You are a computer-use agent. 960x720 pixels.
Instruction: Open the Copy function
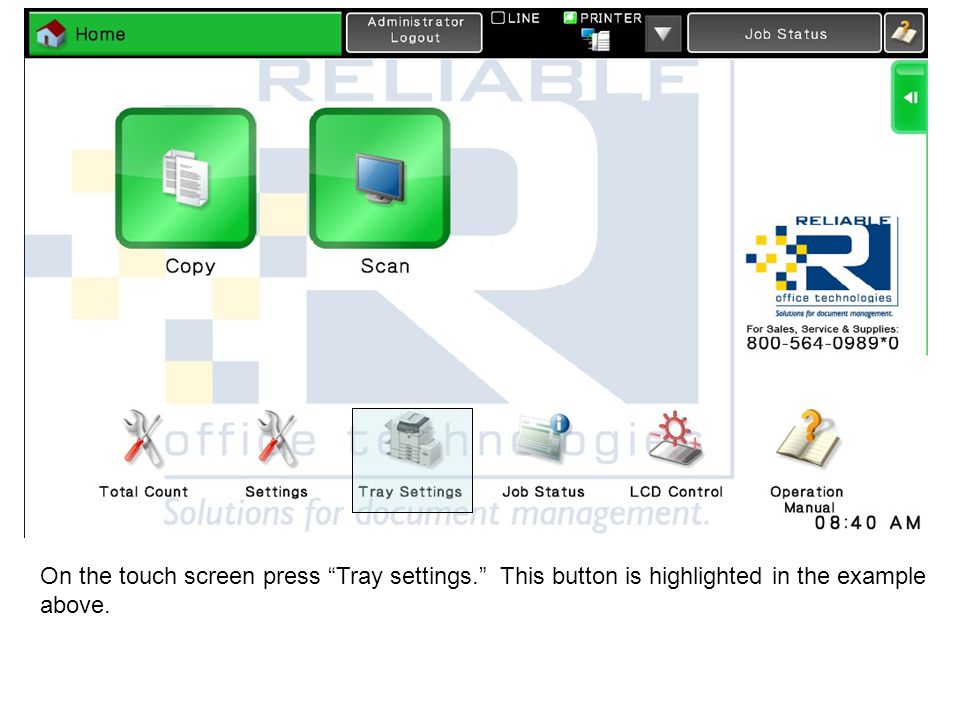click(186, 178)
